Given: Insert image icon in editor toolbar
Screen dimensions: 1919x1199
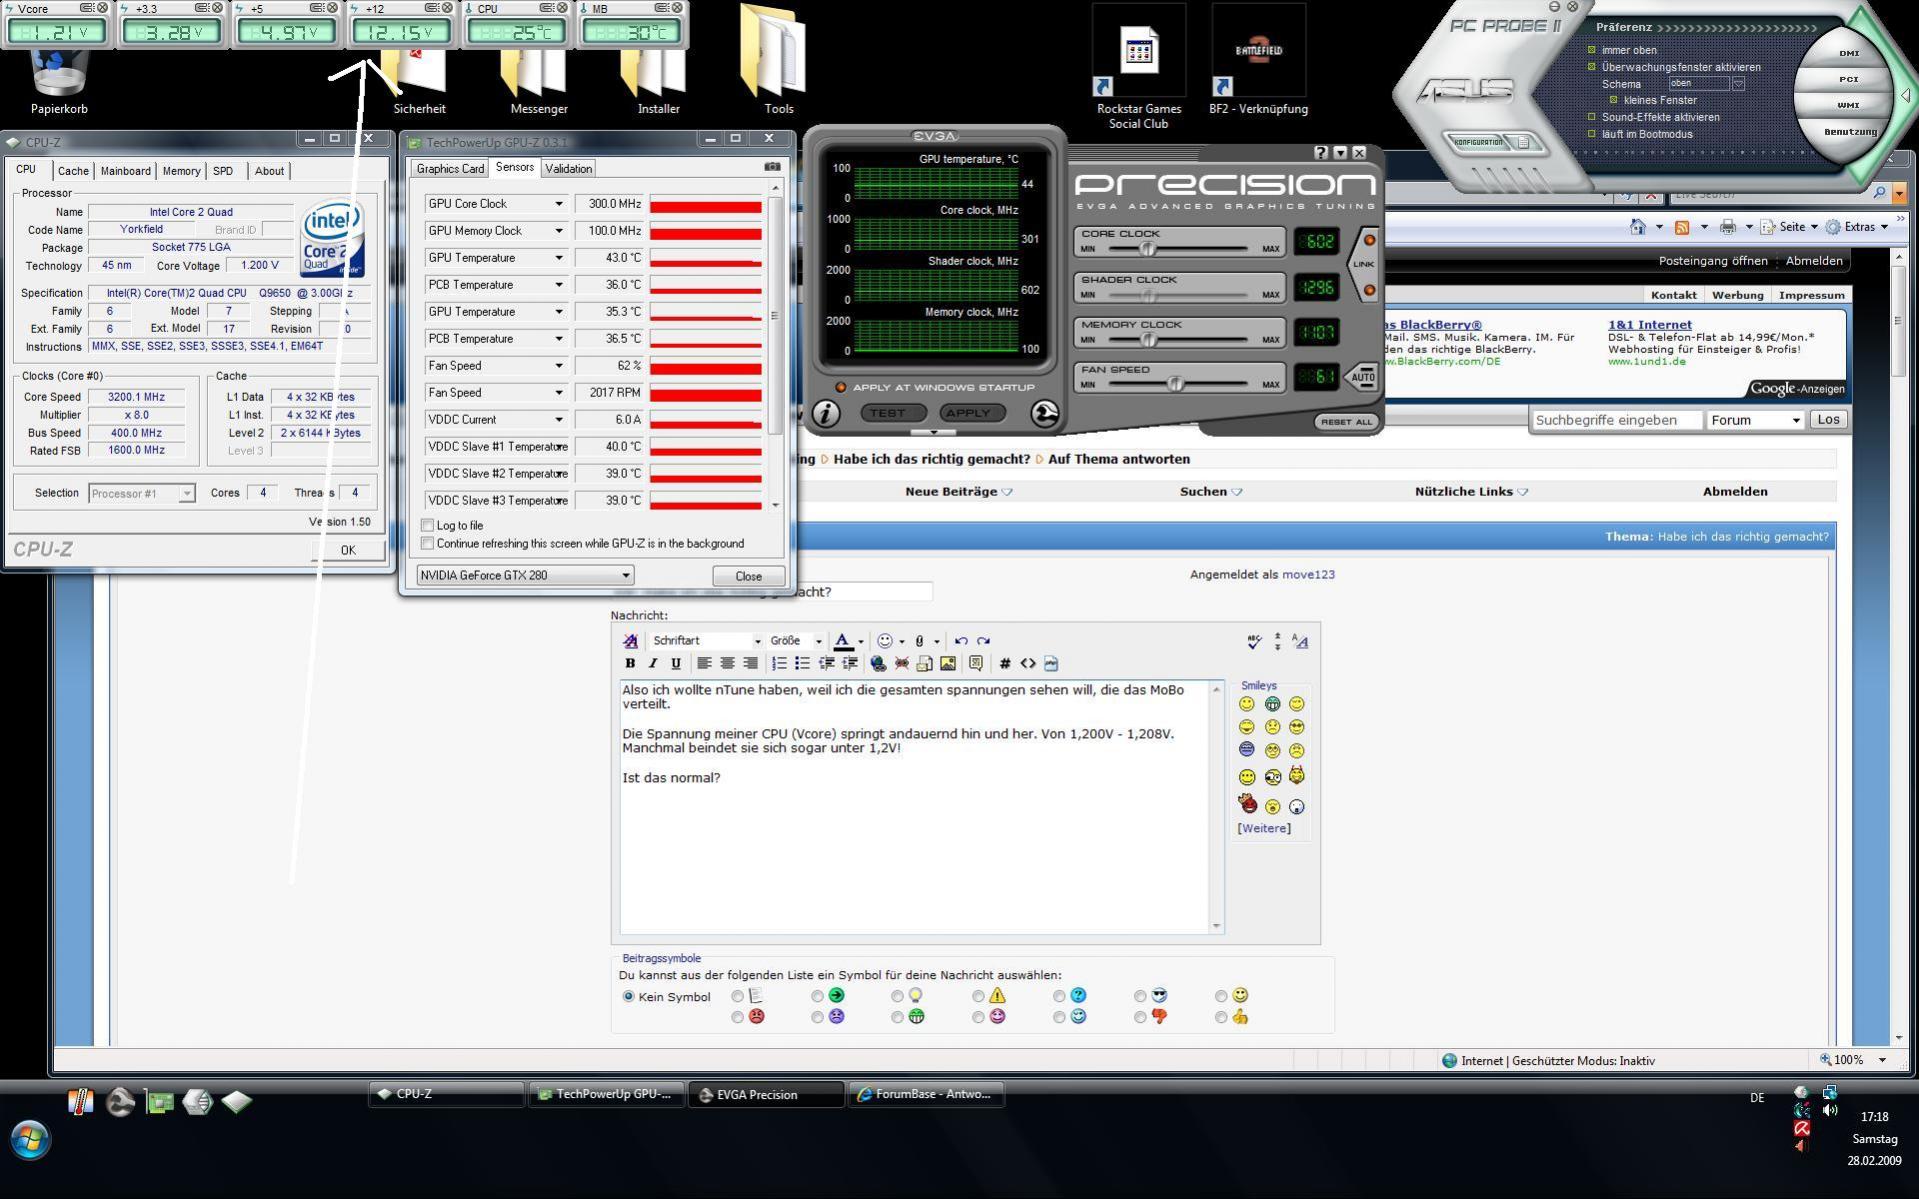Looking at the screenshot, I should point(948,663).
